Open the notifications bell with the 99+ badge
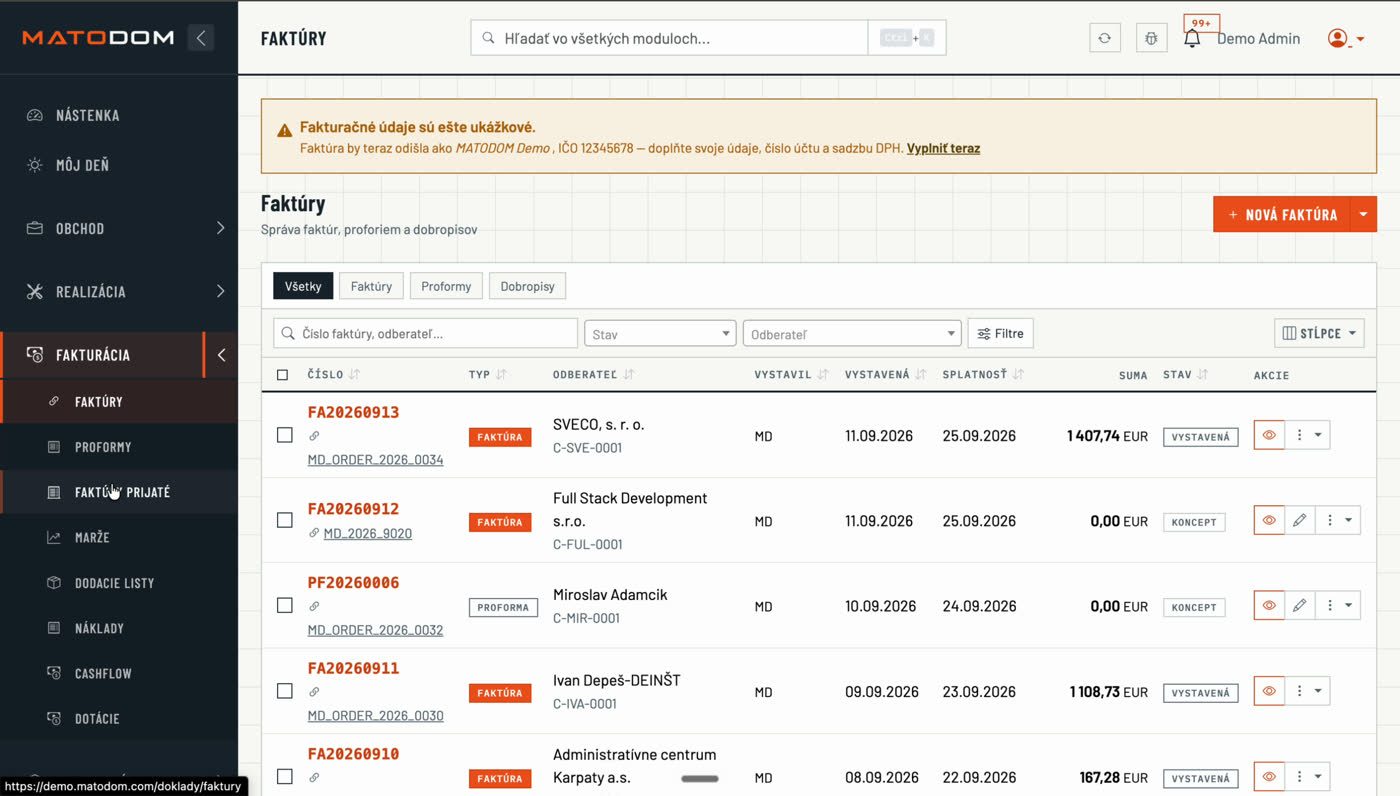This screenshot has width=1400, height=796. (1192, 38)
